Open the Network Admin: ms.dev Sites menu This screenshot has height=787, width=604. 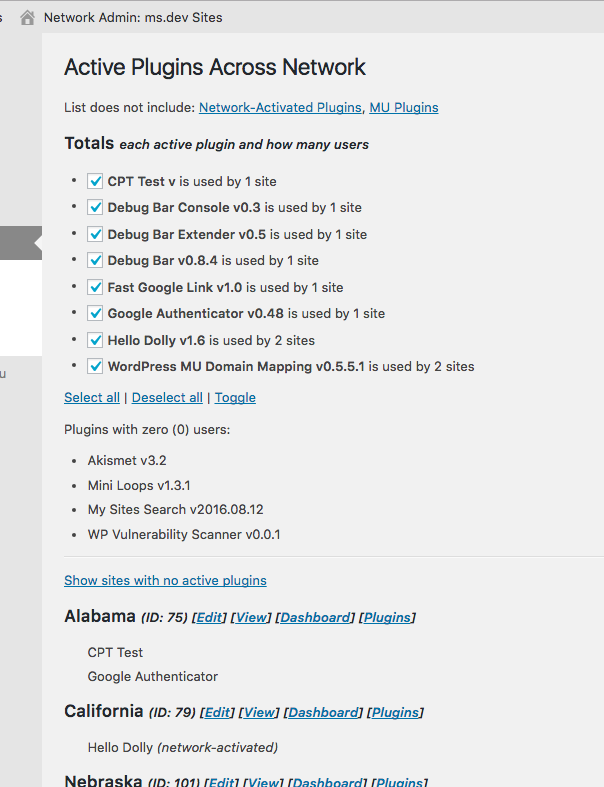click(133, 18)
